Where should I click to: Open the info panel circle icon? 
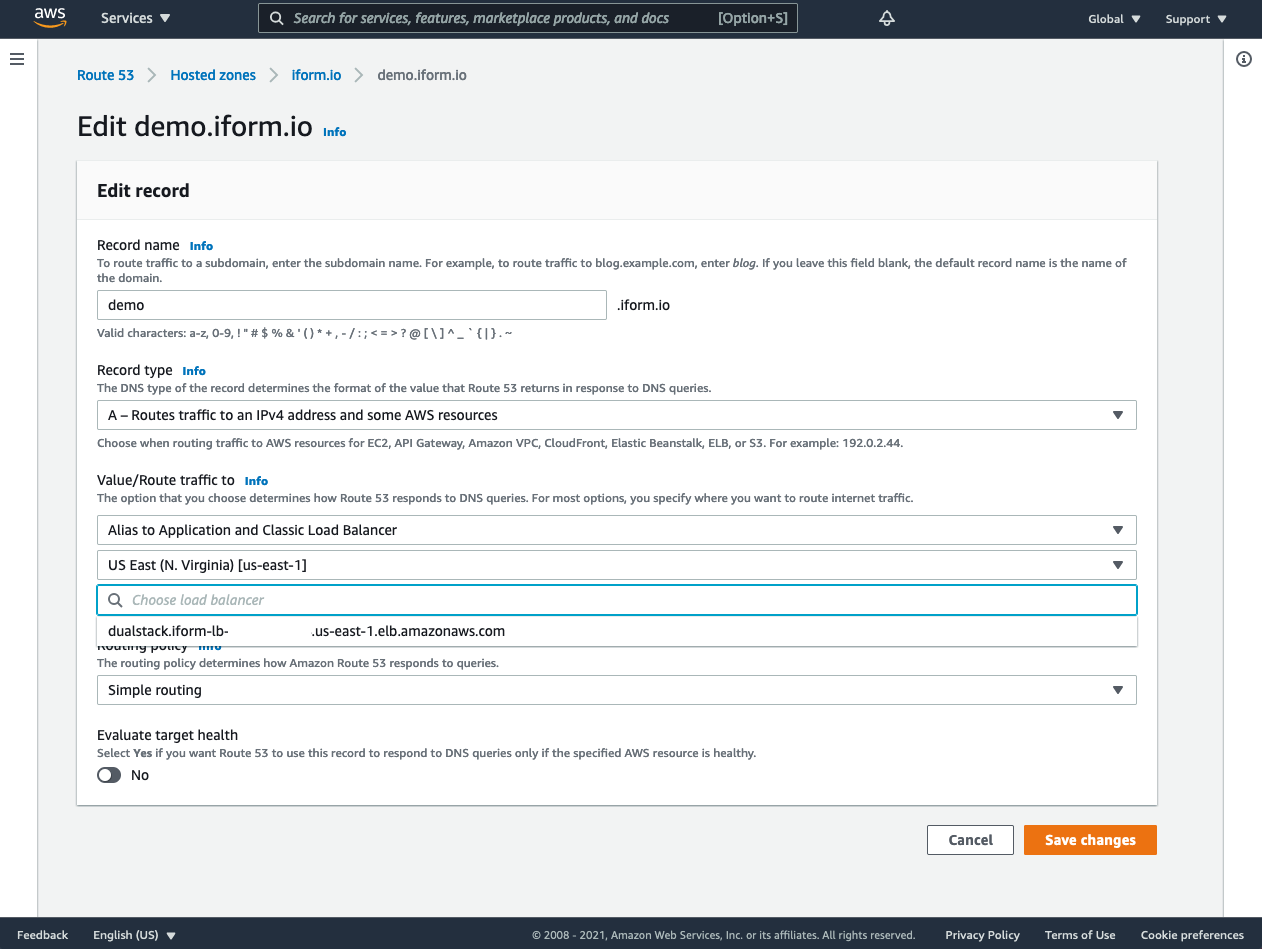click(x=1244, y=59)
